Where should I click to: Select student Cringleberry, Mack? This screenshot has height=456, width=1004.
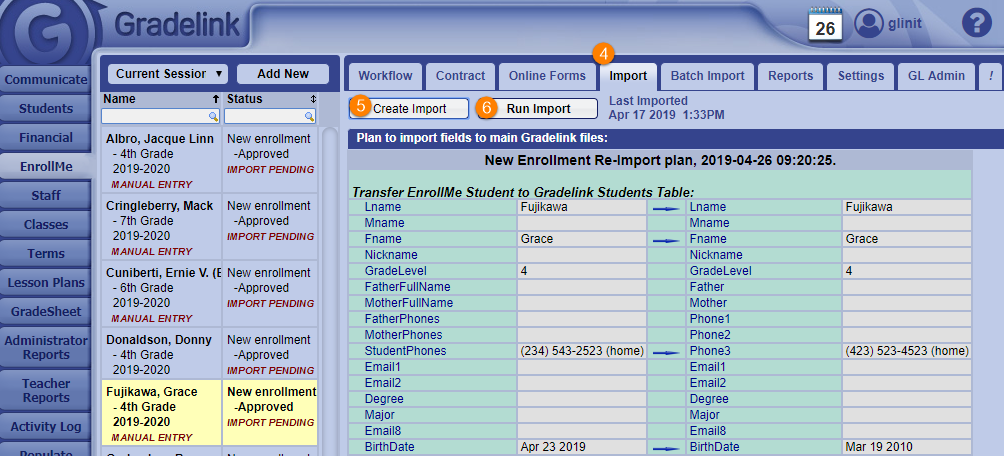[161, 228]
